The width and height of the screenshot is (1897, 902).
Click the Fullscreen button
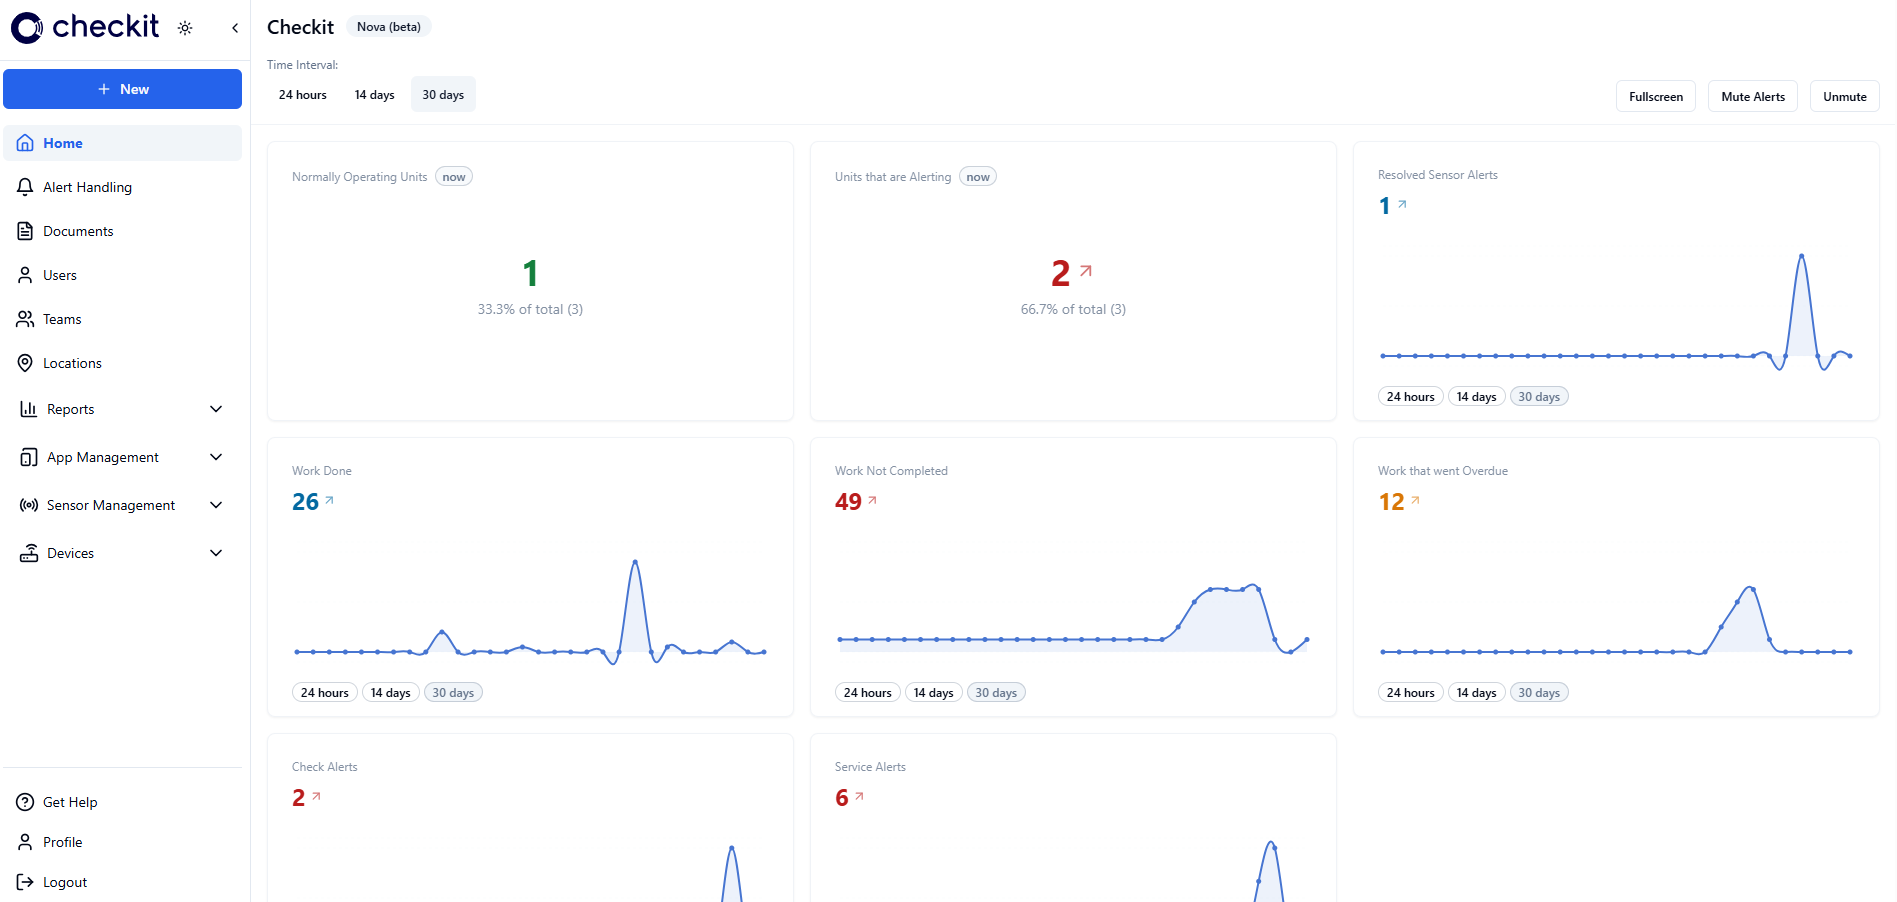pos(1656,97)
